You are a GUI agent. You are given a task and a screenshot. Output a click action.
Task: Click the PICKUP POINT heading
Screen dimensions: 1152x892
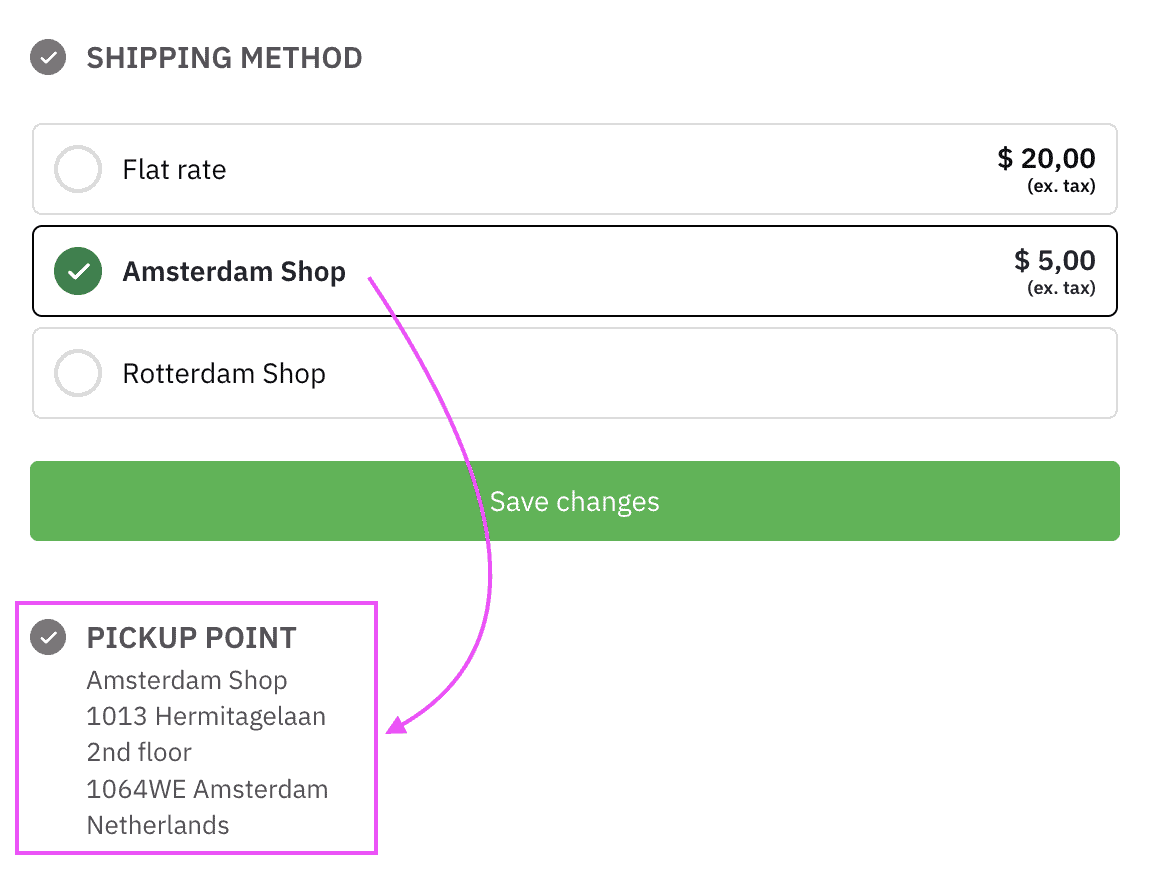(x=191, y=637)
